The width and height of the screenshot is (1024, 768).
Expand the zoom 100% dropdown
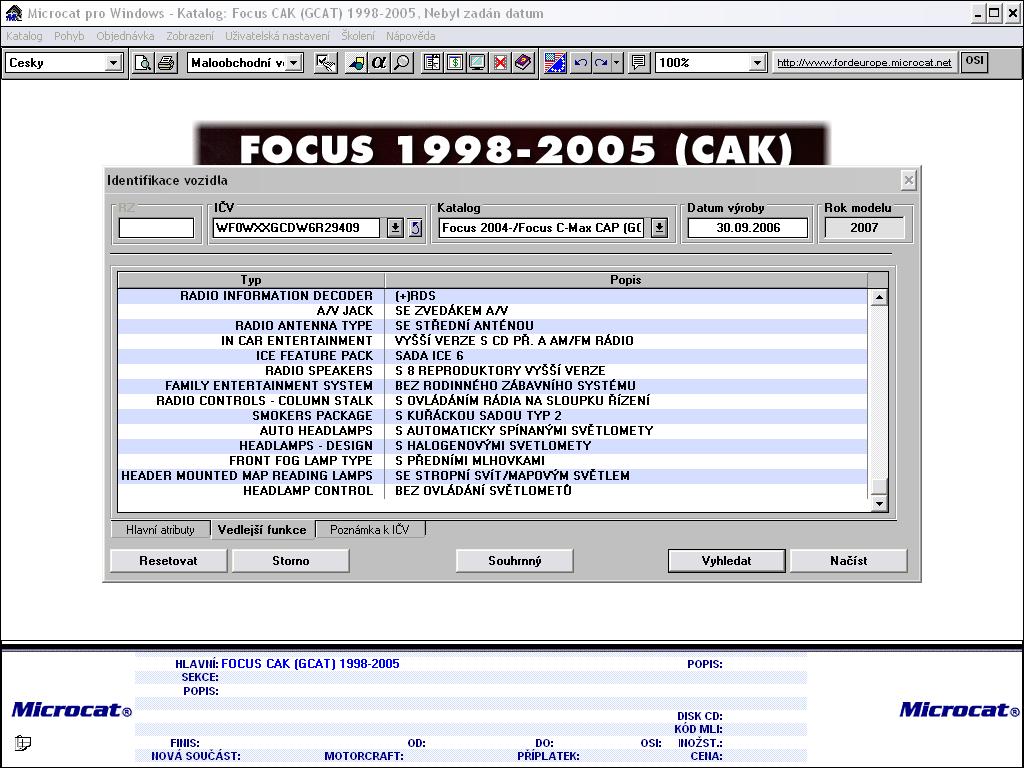tap(757, 63)
